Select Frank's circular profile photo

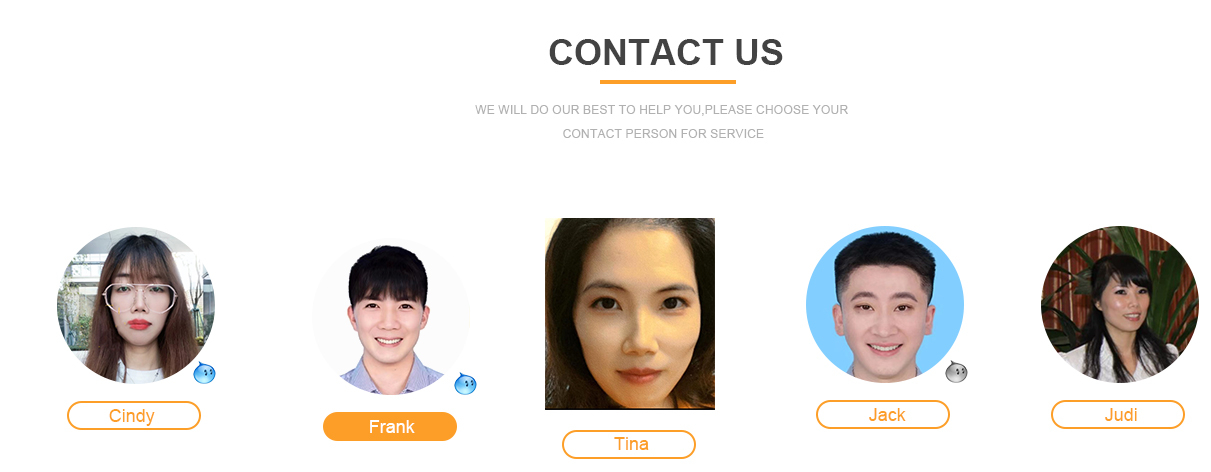(x=391, y=316)
